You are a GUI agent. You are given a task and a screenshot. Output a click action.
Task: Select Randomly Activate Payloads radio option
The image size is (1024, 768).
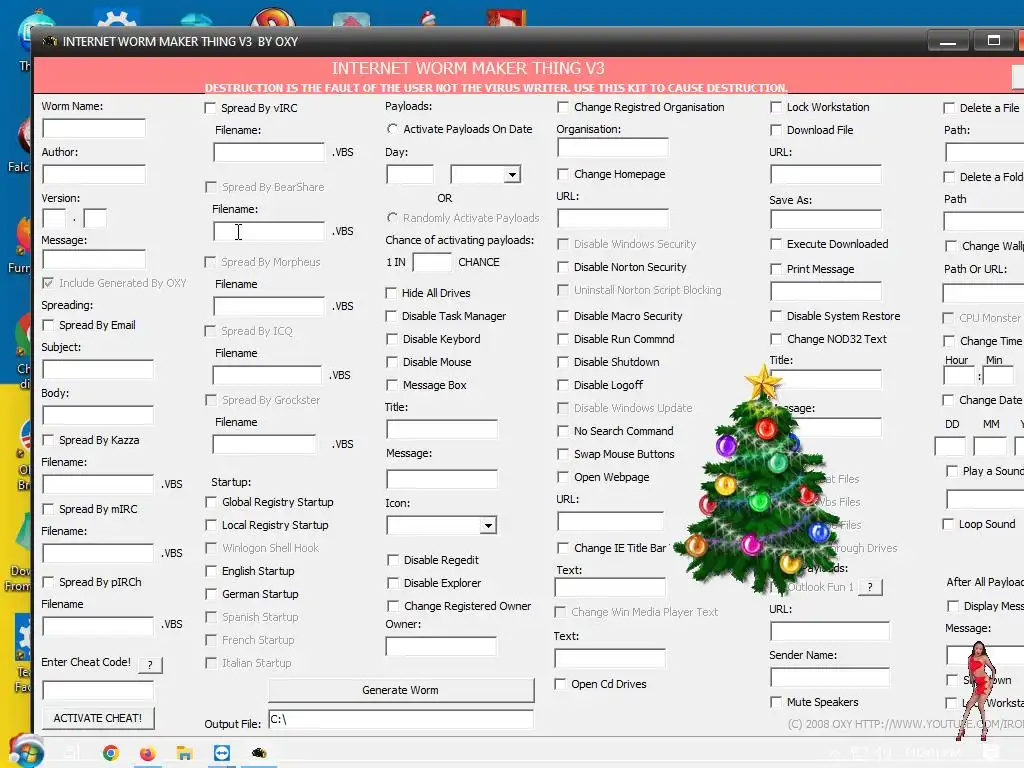(392, 217)
